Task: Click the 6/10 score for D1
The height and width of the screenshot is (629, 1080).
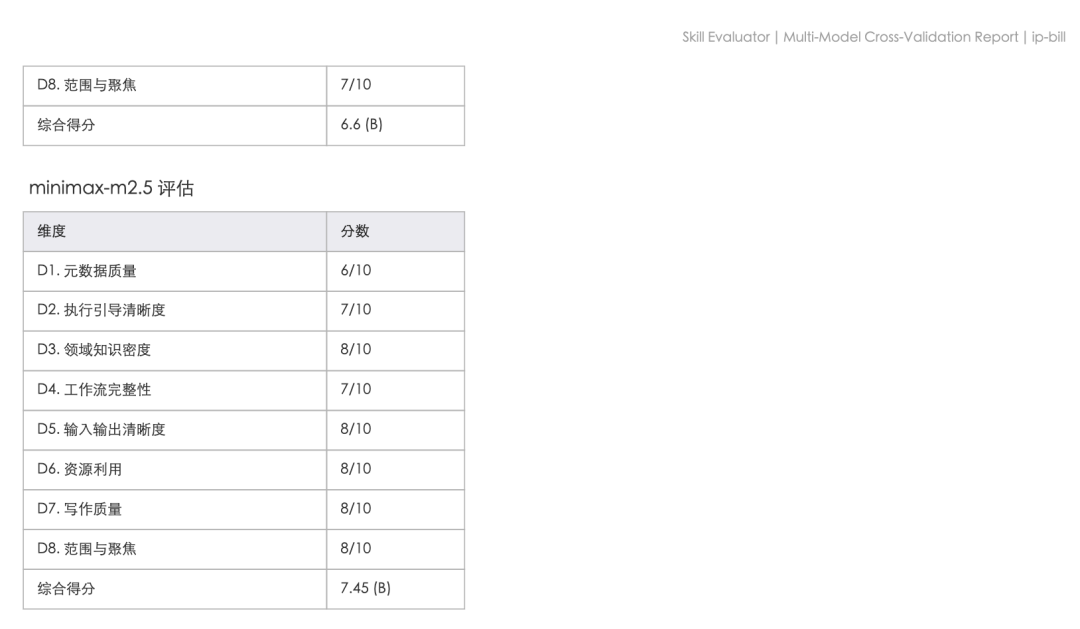Action: pos(355,271)
